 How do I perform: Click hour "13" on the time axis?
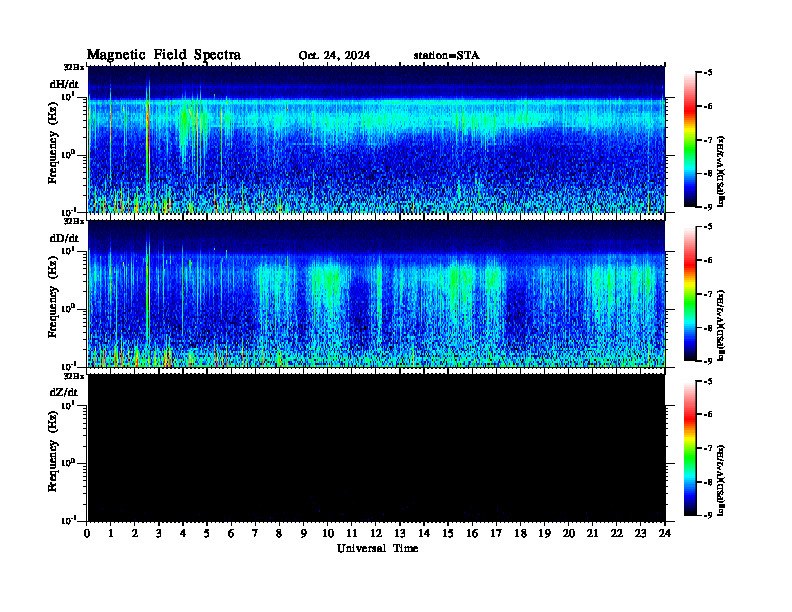tap(400, 534)
